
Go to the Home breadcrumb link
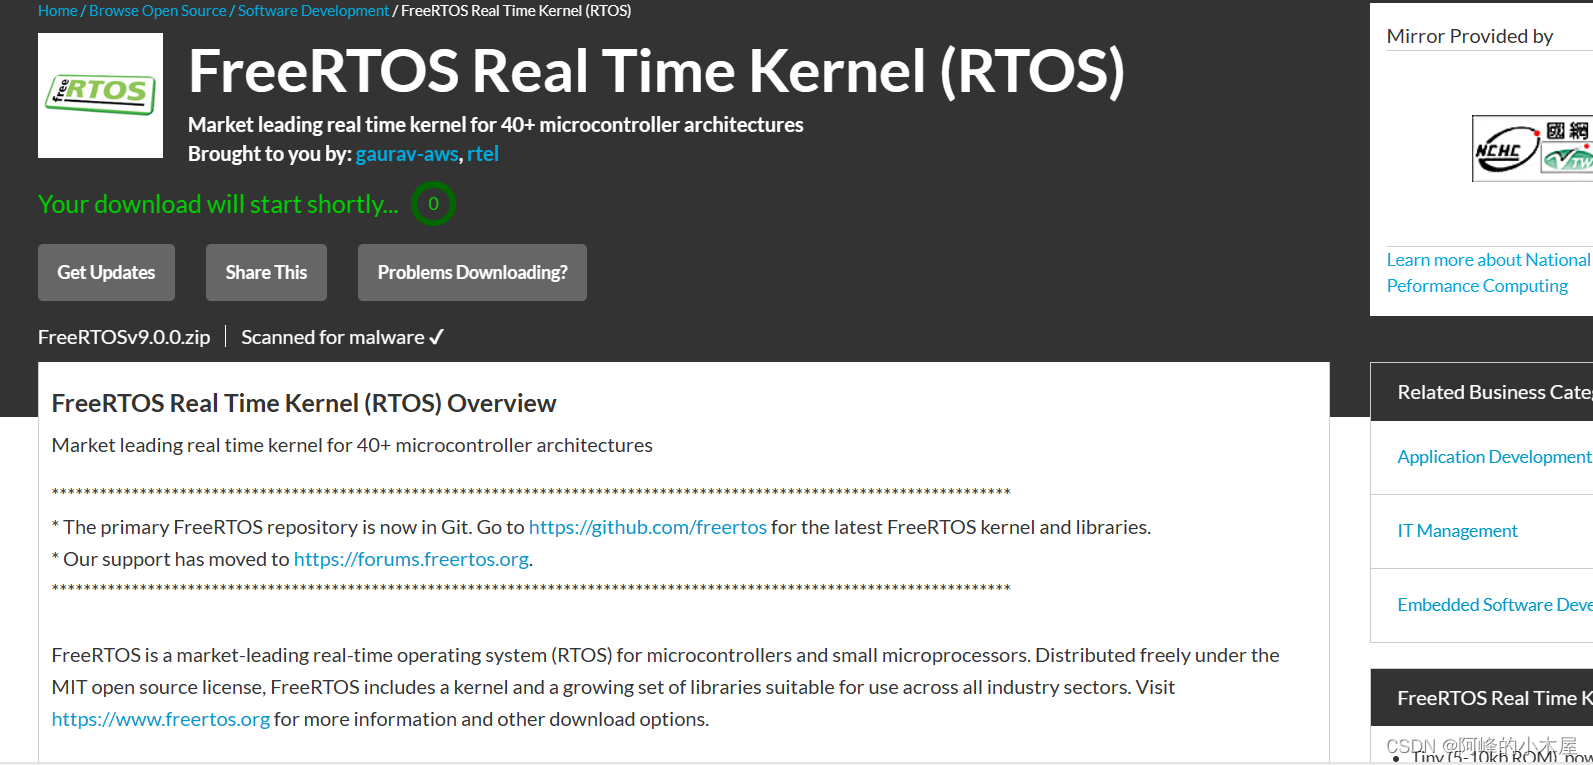[x=57, y=11]
